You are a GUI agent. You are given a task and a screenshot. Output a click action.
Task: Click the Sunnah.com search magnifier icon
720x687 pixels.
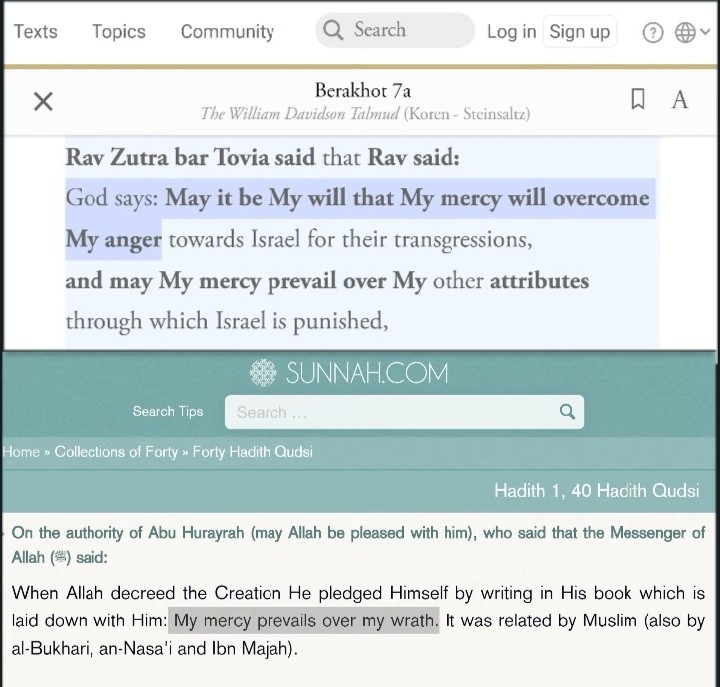coord(567,411)
